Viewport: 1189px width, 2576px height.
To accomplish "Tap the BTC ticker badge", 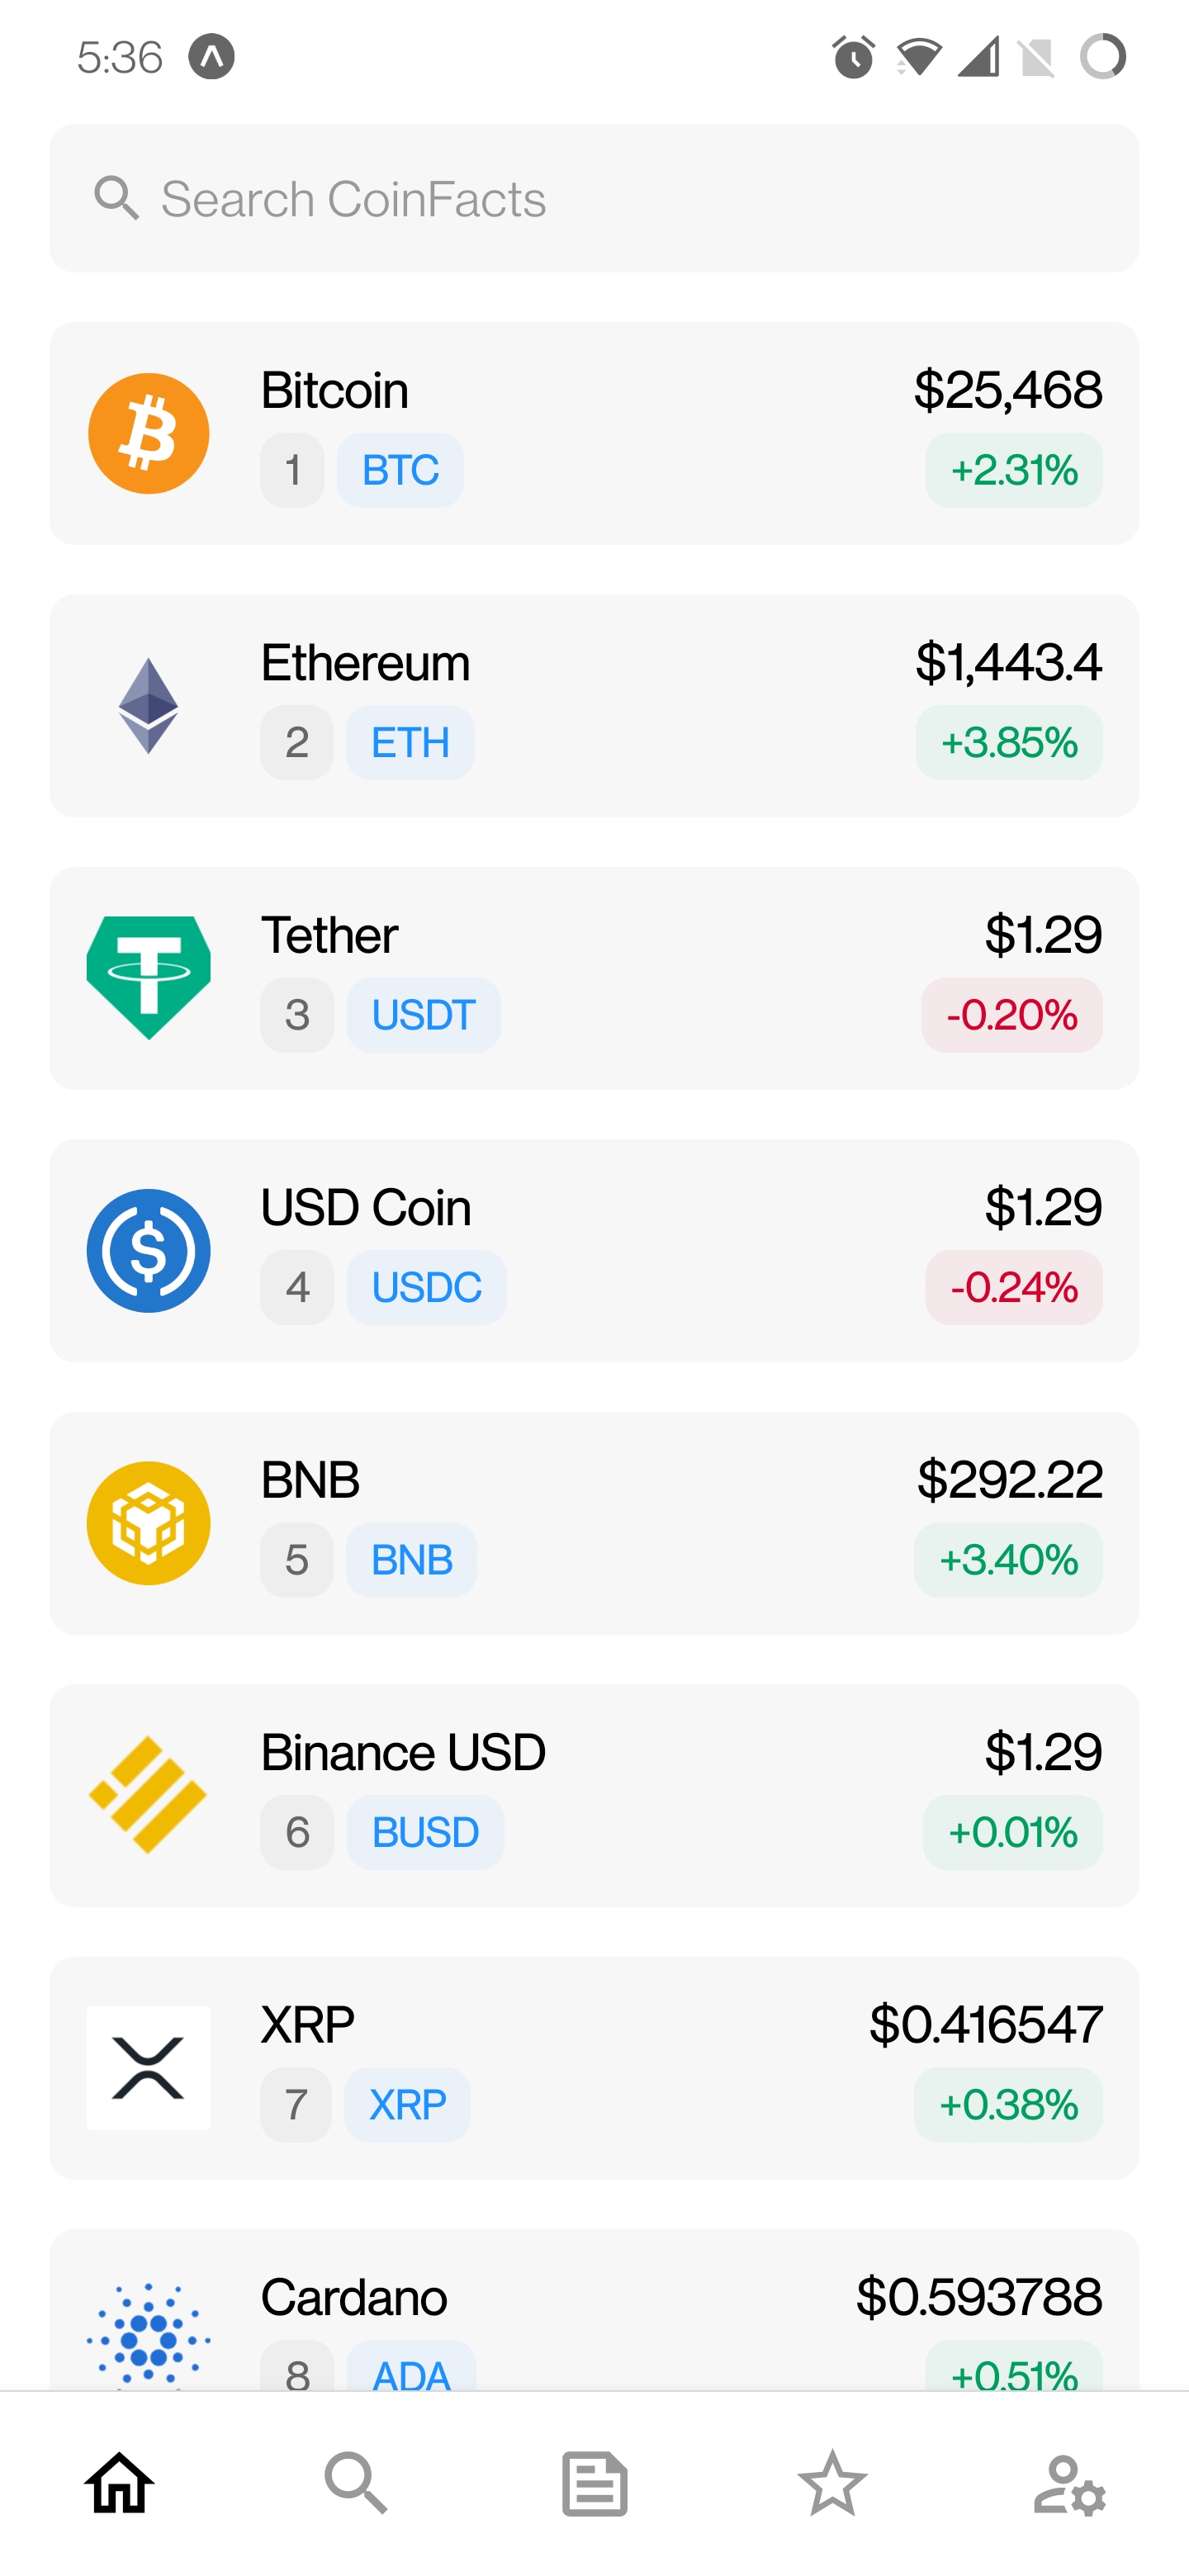I will 400,470.
